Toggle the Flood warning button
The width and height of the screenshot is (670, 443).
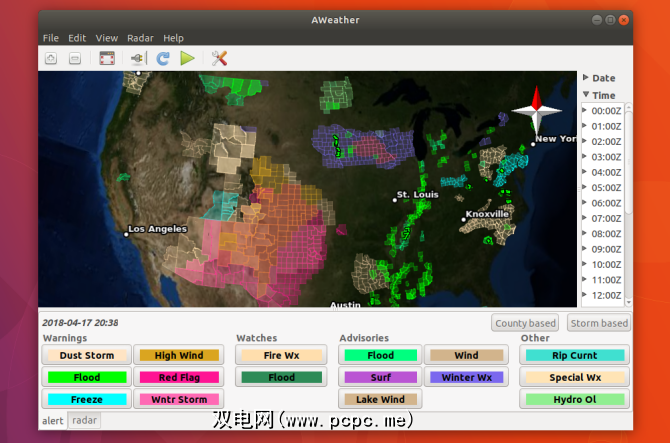[87, 377]
